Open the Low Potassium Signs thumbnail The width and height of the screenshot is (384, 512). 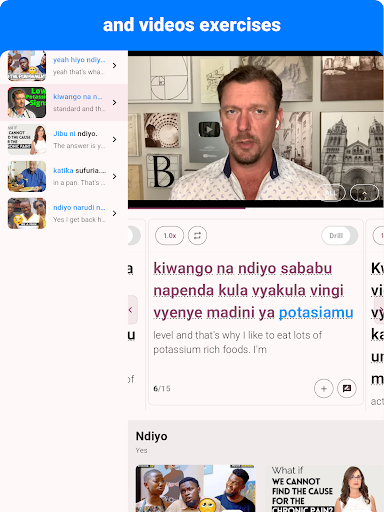coord(27,102)
